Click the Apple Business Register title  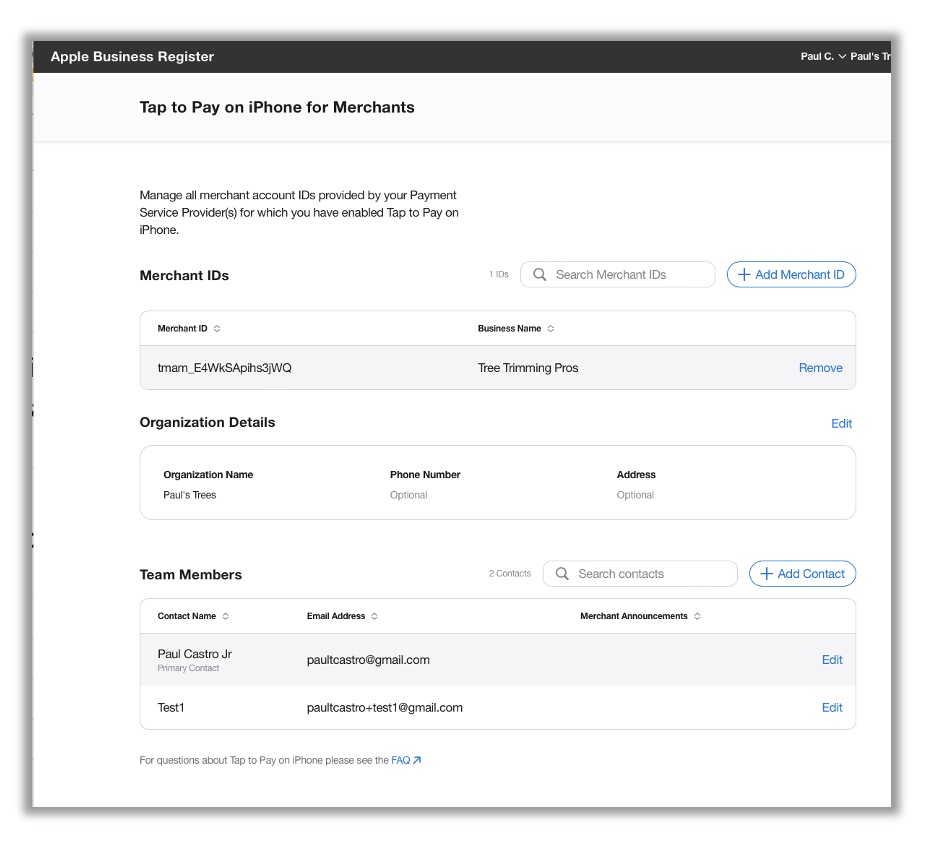click(132, 57)
